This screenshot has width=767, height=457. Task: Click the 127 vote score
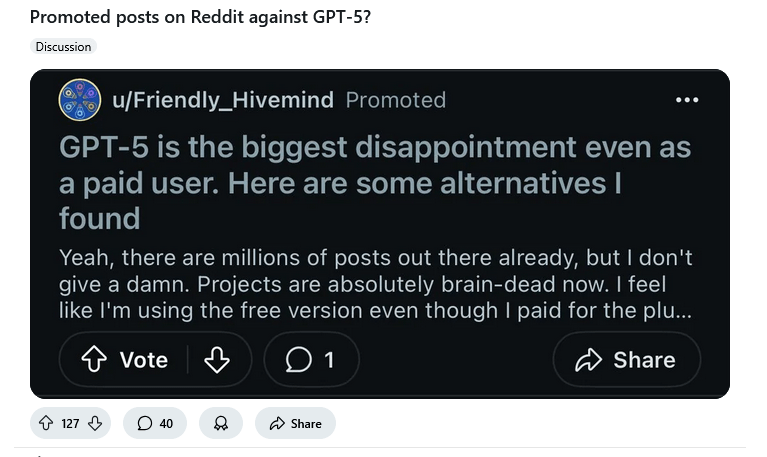point(70,423)
